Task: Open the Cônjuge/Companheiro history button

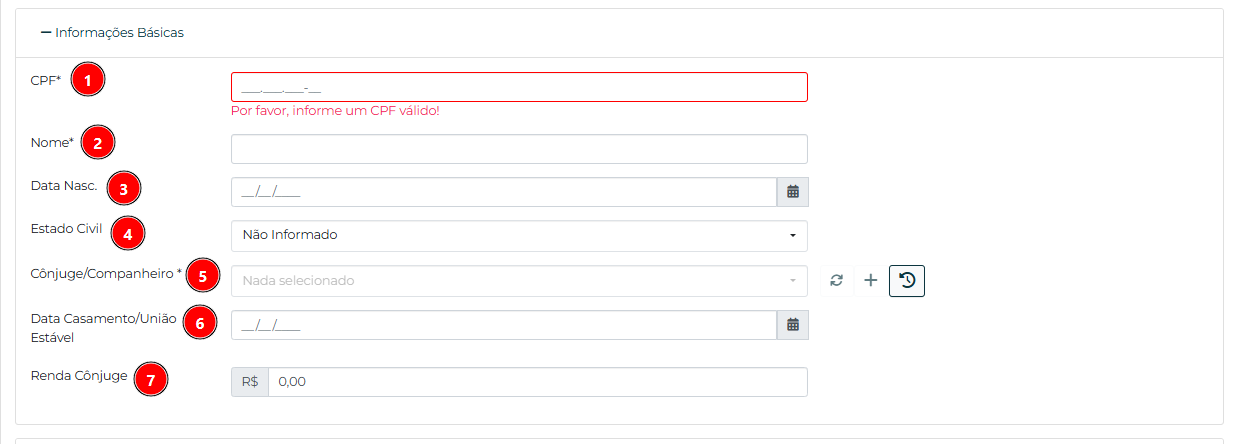Action: [x=907, y=281]
